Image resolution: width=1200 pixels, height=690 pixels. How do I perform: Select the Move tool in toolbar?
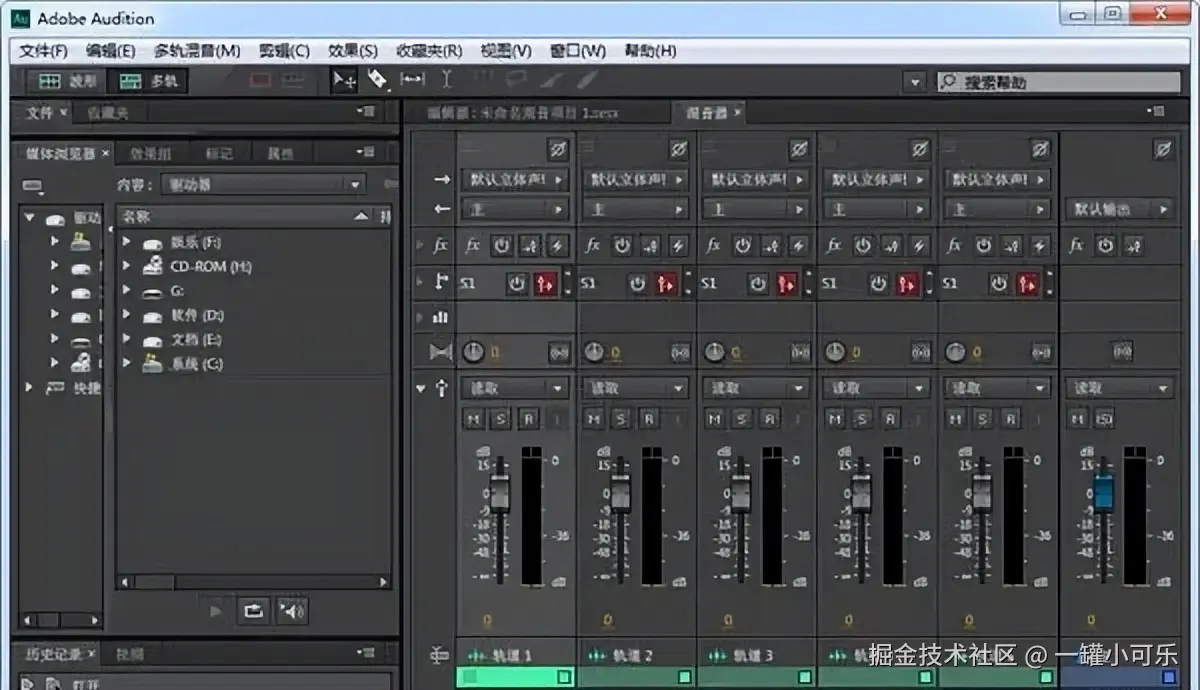(x=344, y=80)
